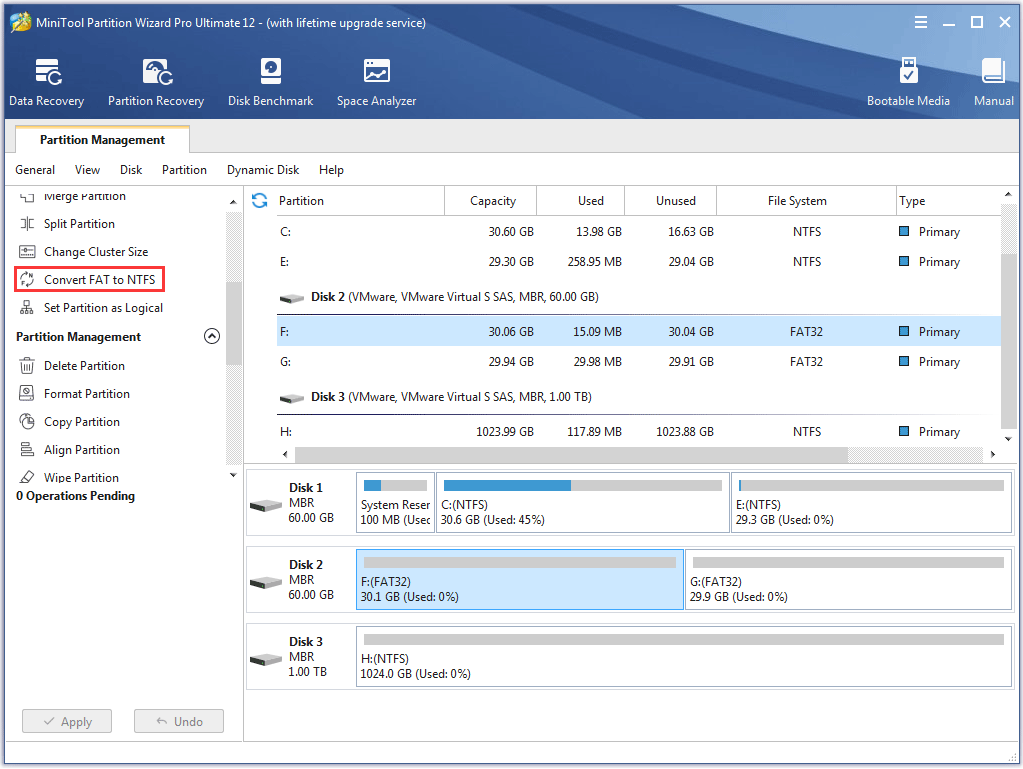Undo the last operation
The height and width of the screenshot is (769, 1023).
click(x=178, y=721)
